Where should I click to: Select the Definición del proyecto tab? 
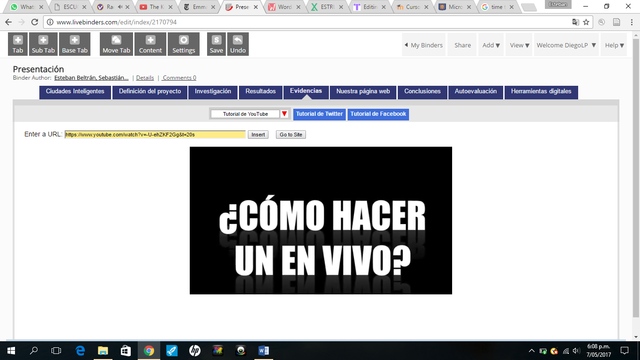pyautogui.click(x=150, y=92)
